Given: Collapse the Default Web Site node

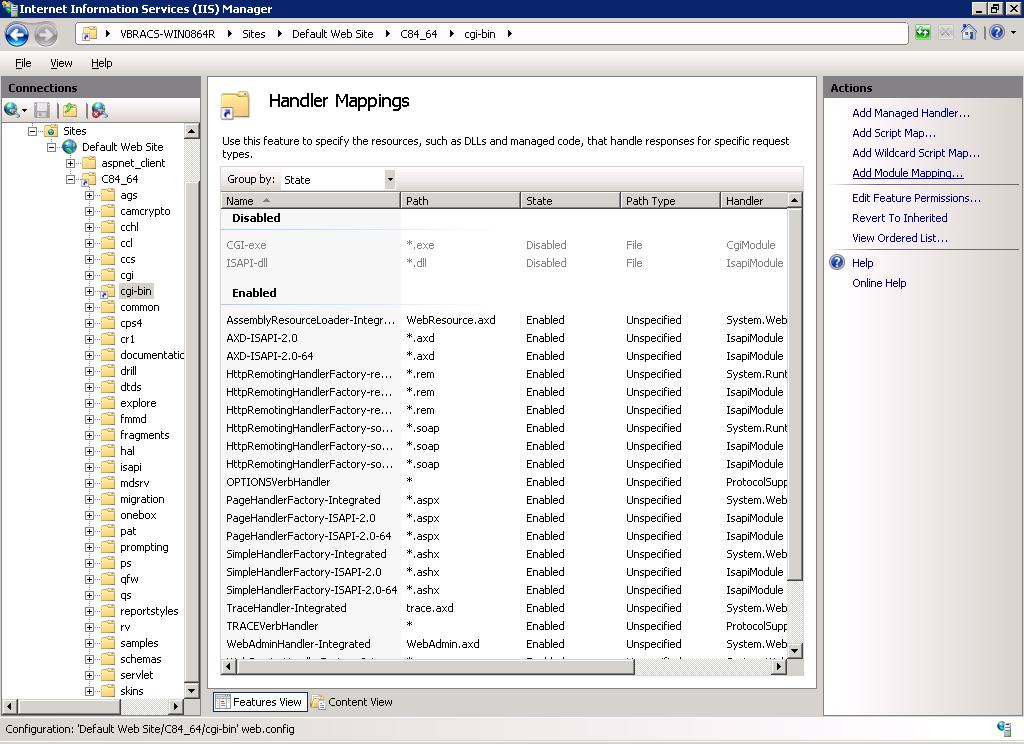Looking at the screenshot, I should (52, 147).
